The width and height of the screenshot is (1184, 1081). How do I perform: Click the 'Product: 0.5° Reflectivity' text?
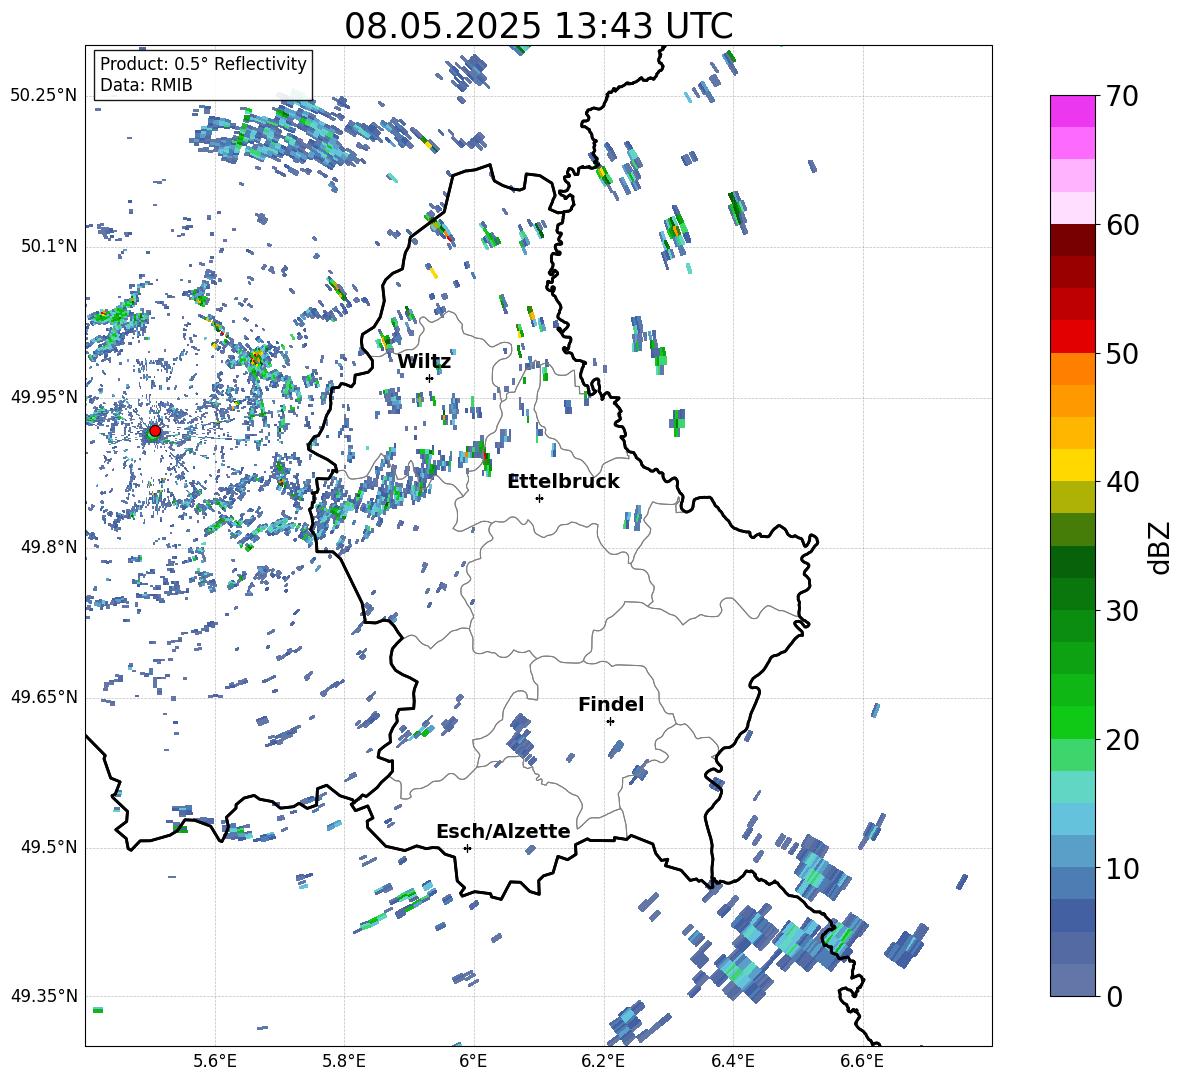[203, 64]
